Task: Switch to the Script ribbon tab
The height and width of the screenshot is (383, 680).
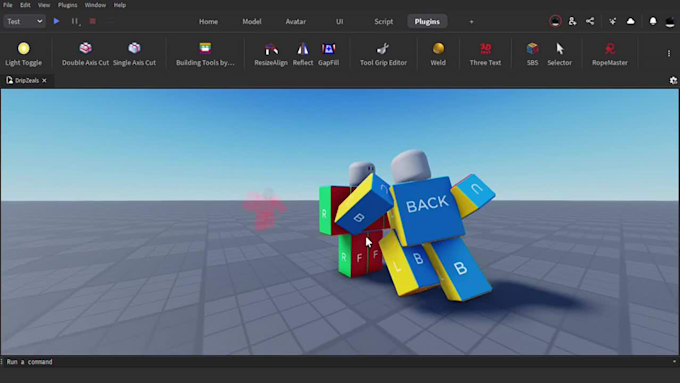Action: (383, 21)
